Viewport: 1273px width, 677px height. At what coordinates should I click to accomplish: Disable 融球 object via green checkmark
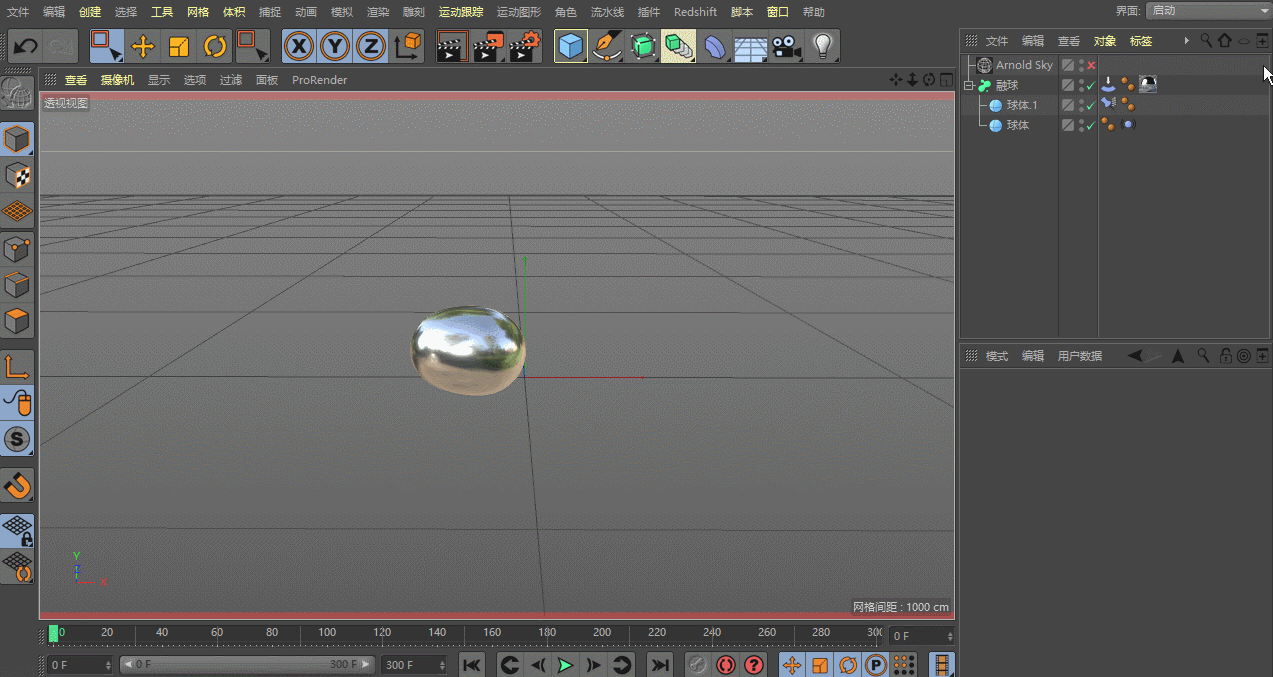(1091, 85)
